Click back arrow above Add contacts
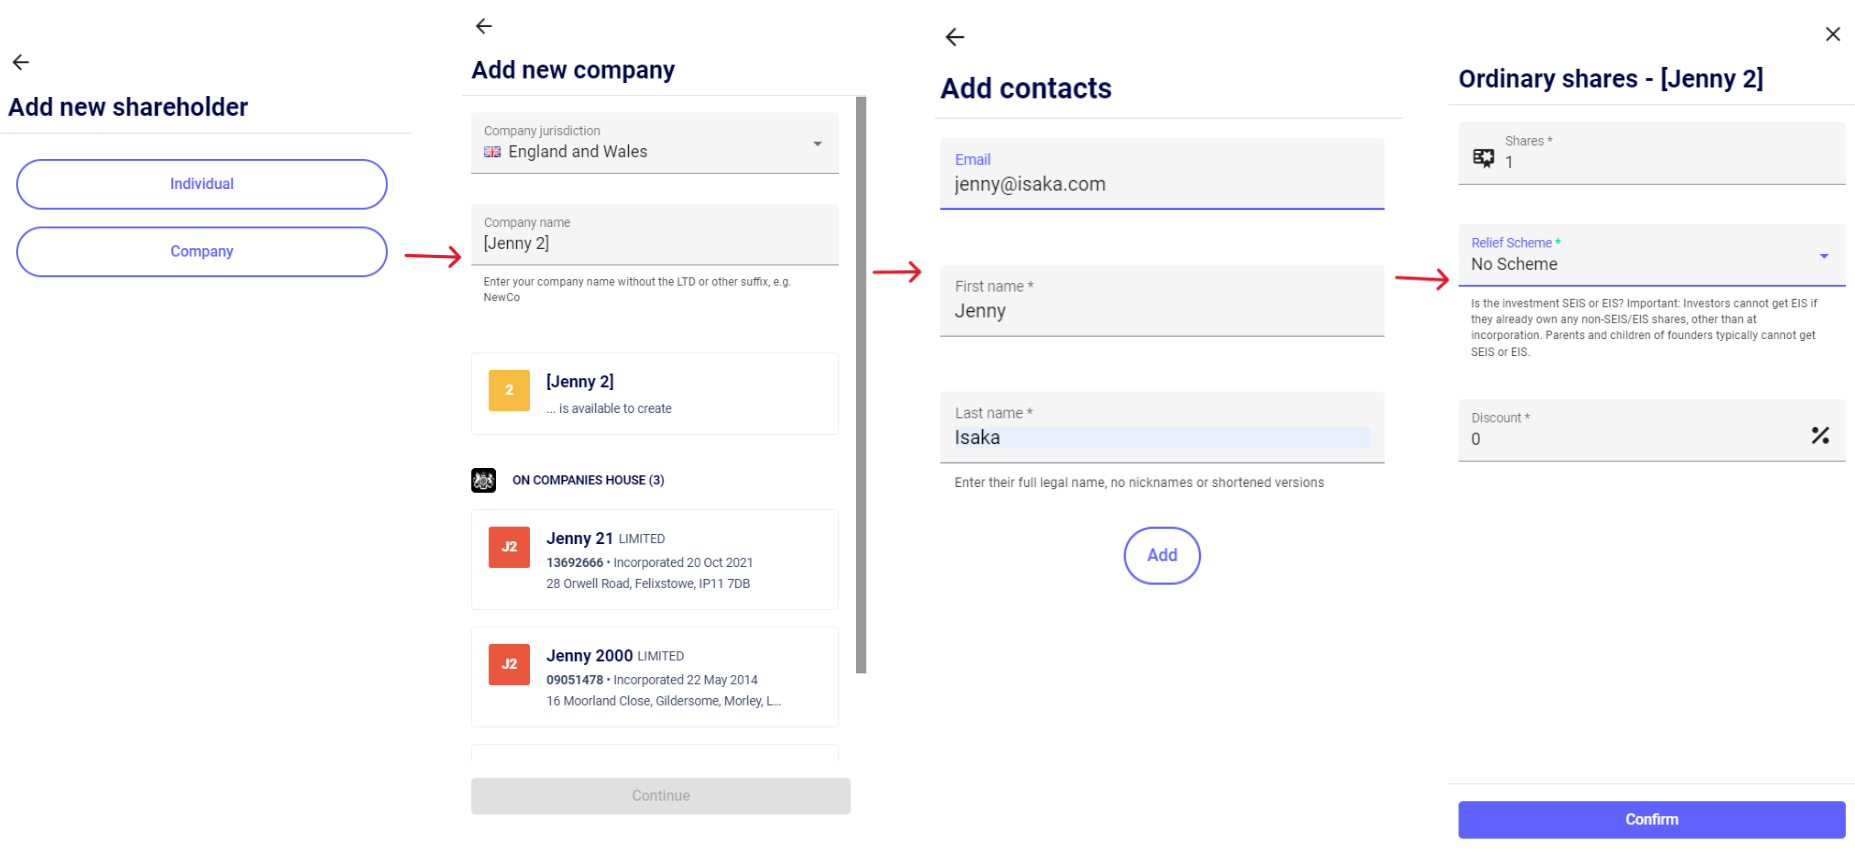 (x=955, y=37)
